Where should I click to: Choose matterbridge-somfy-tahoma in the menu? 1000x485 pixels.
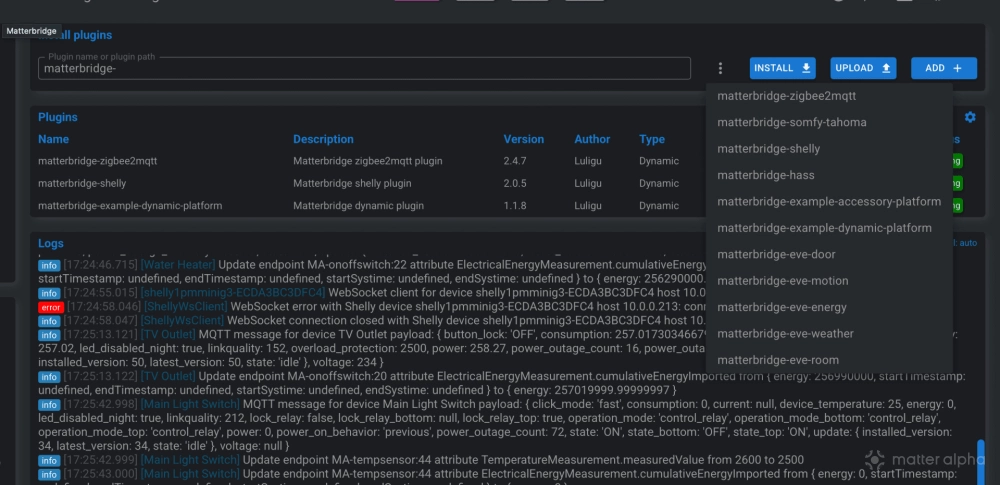791,122
